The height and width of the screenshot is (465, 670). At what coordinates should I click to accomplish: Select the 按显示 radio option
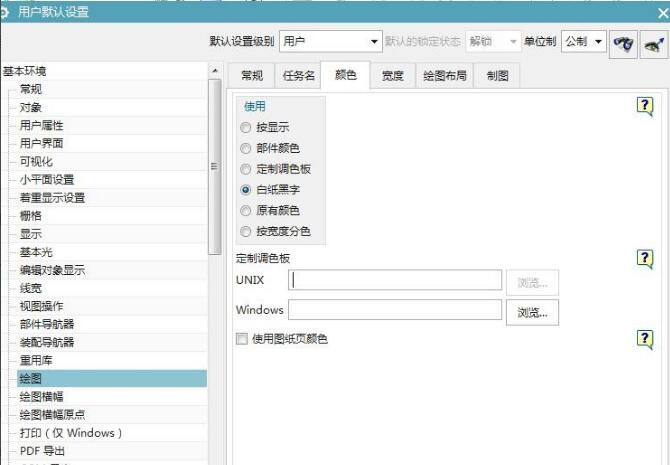click(x=246, y=128)
